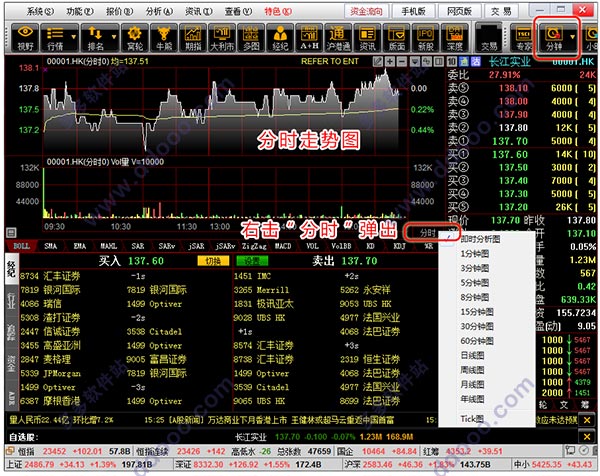Viewport: 600px width, 476px height.
Task: Open the 大利市 toolbar icon
Action: pyautogui.click(x=222, y=37)
